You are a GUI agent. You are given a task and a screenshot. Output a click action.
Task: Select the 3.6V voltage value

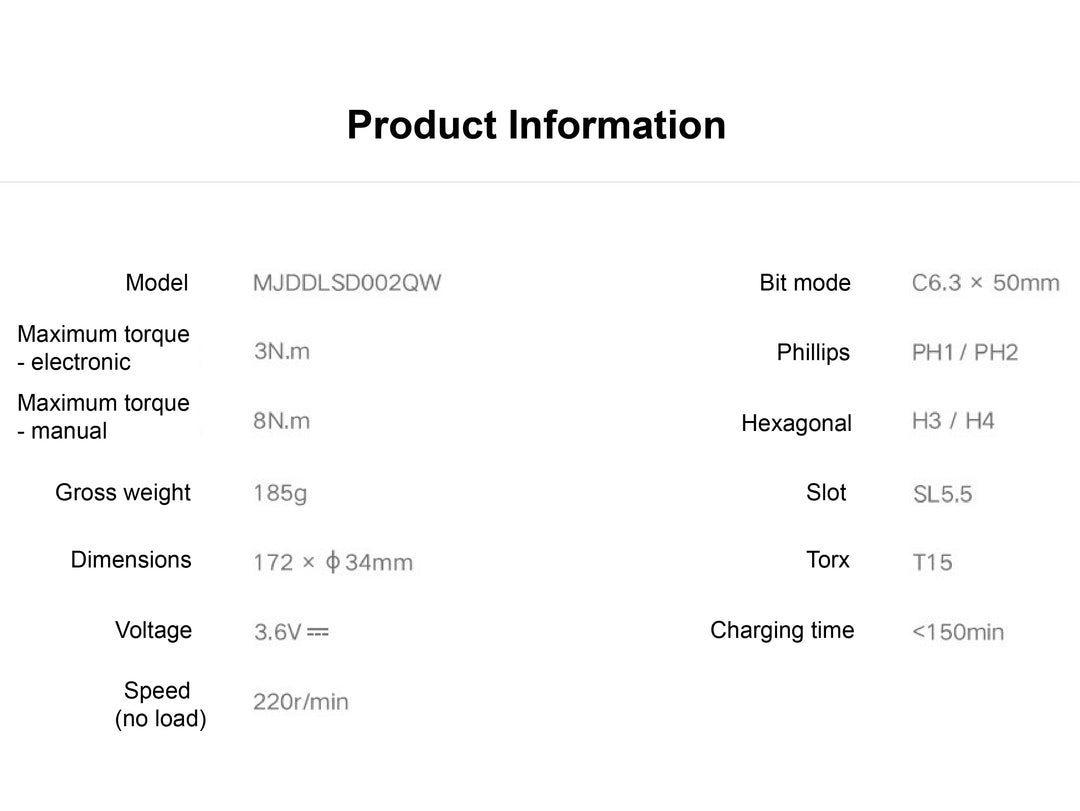(x=291, y=632)
